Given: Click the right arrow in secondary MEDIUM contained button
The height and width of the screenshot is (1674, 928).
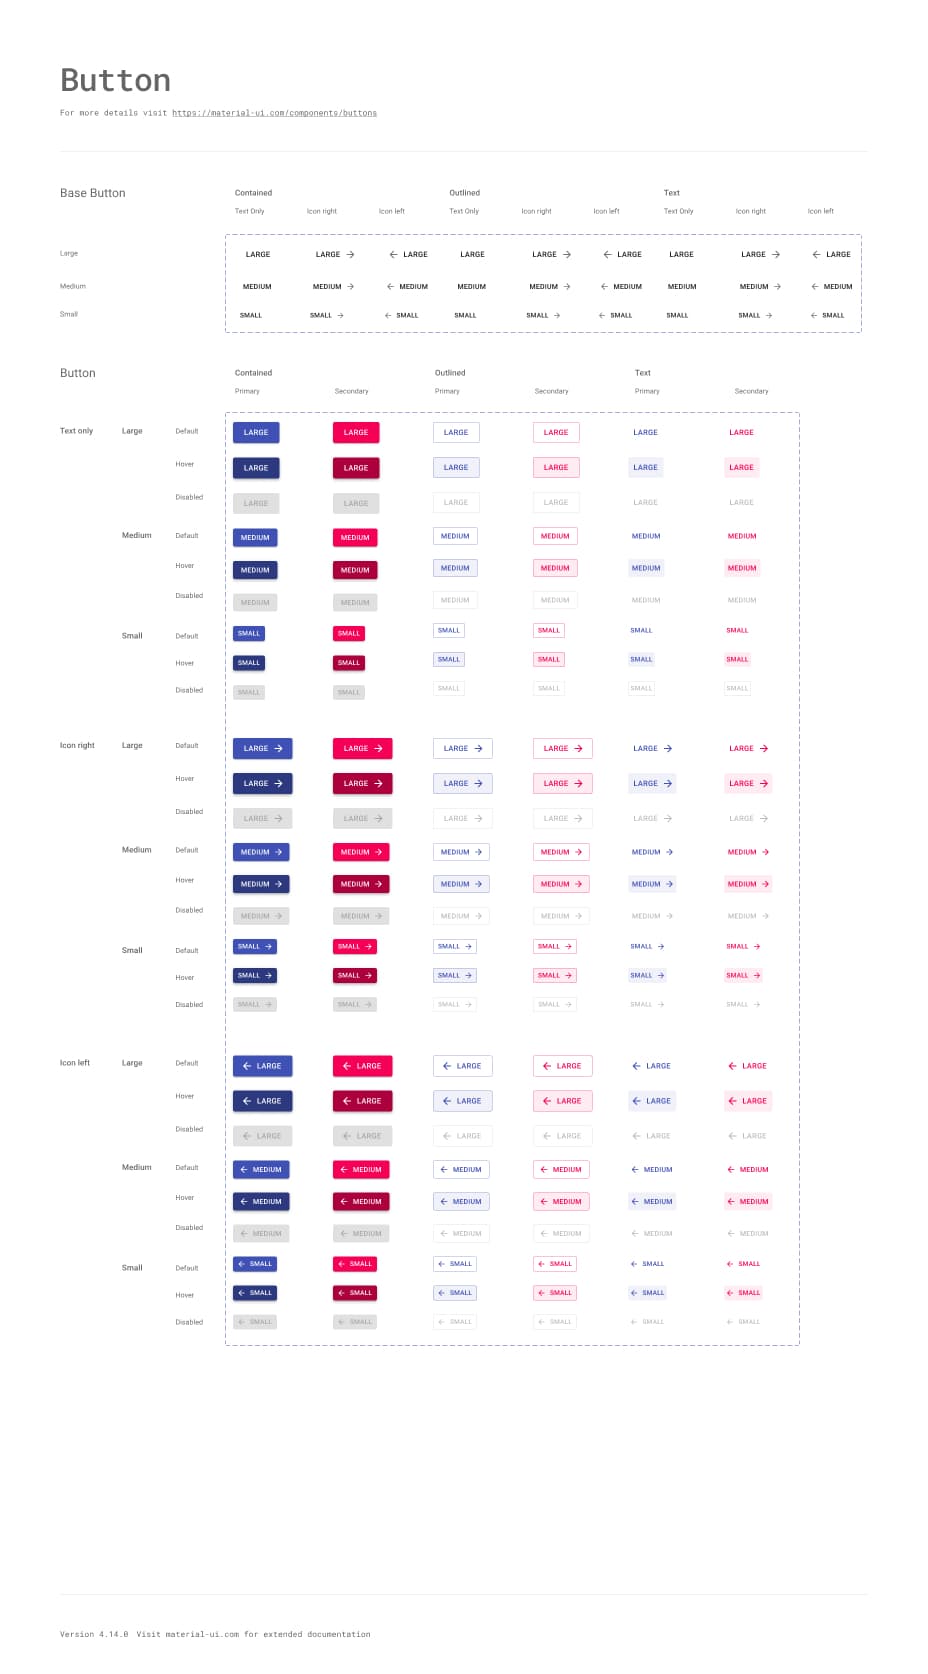Looking at the screenshot, I should click(x=377, y=852).
